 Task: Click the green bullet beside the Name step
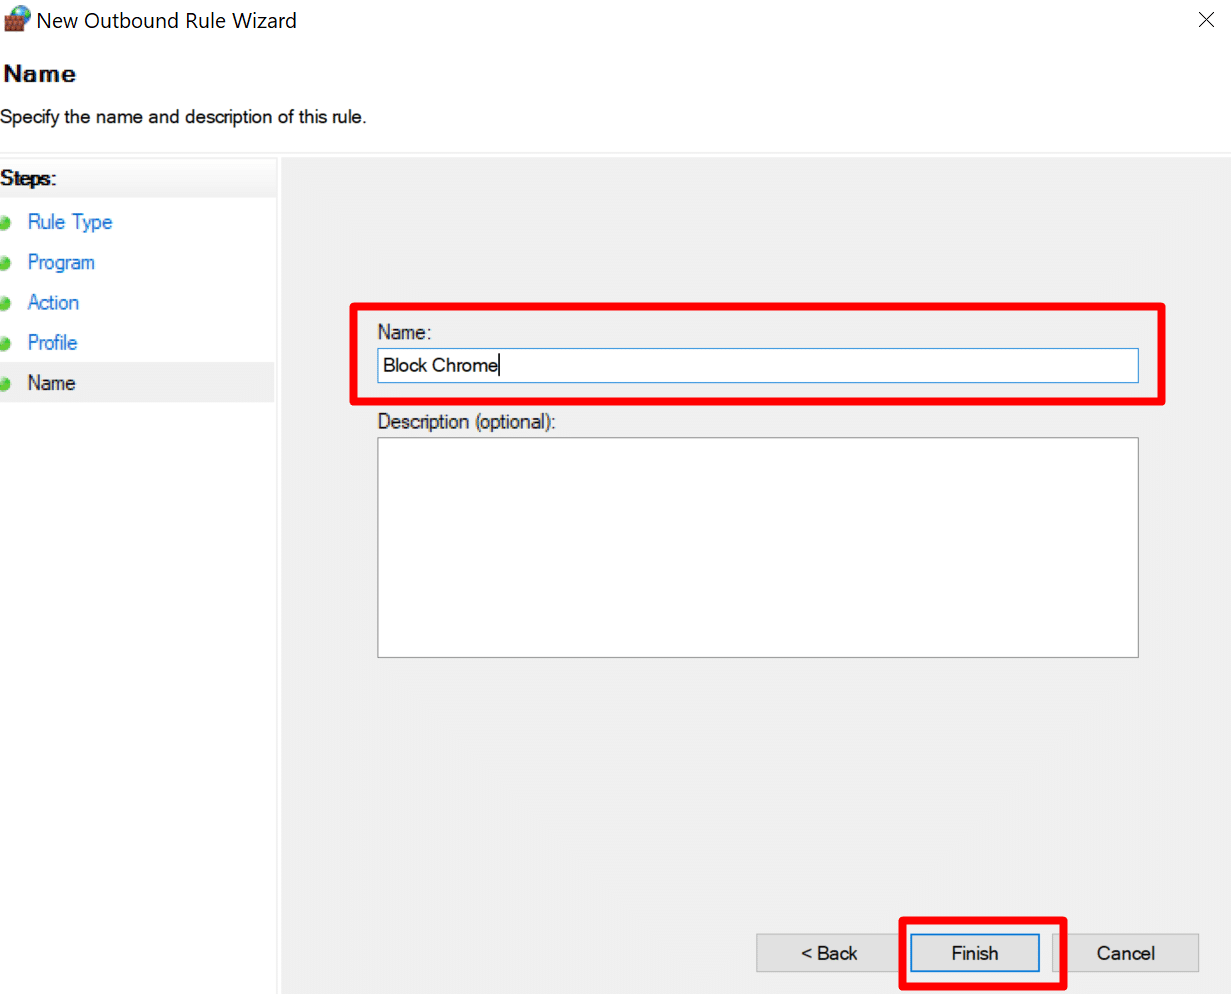click(x=5, y=383)
